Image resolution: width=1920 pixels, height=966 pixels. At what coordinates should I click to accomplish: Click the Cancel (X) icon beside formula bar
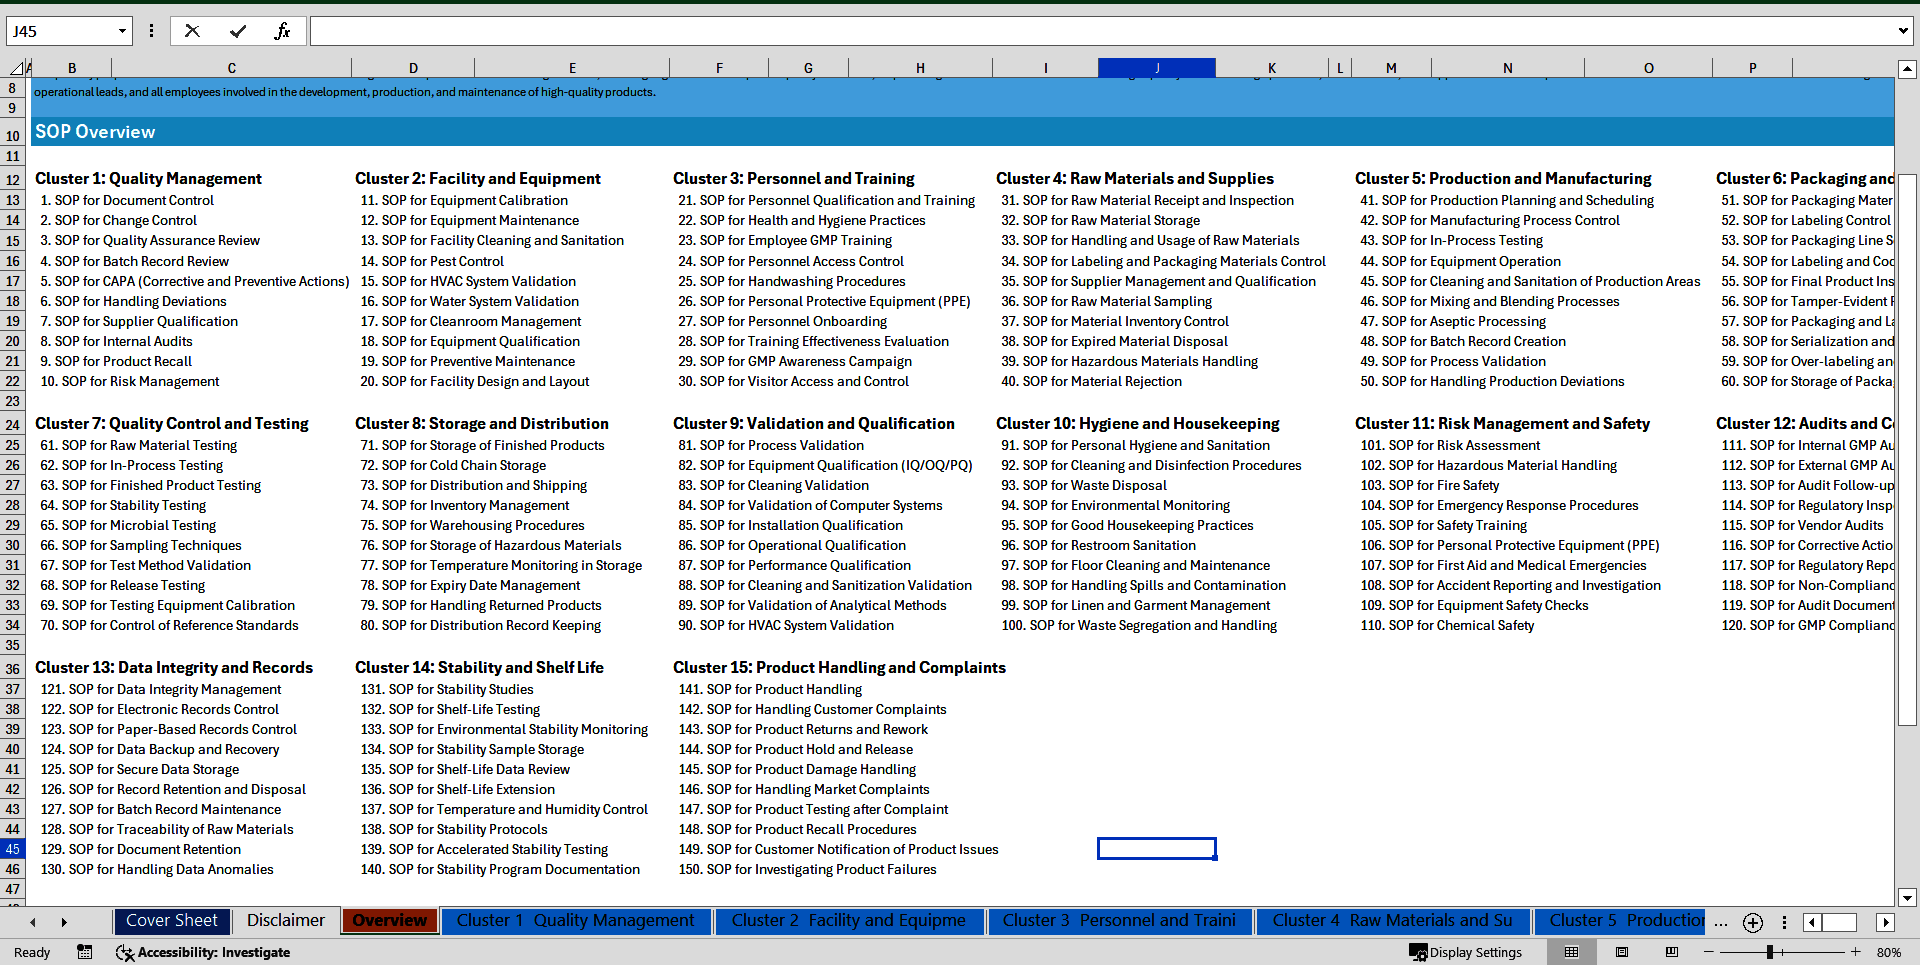(x=192, y=30)
